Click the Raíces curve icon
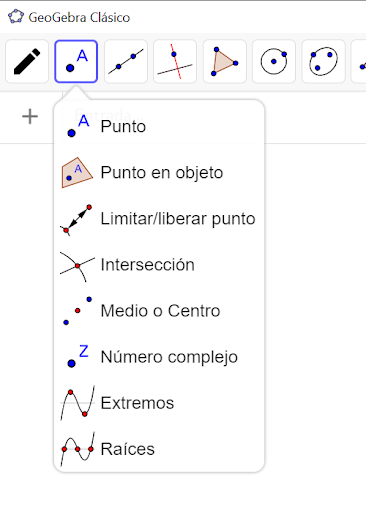Image resolution: width=366 pixels, height=512 pixels. click(77, 449)
